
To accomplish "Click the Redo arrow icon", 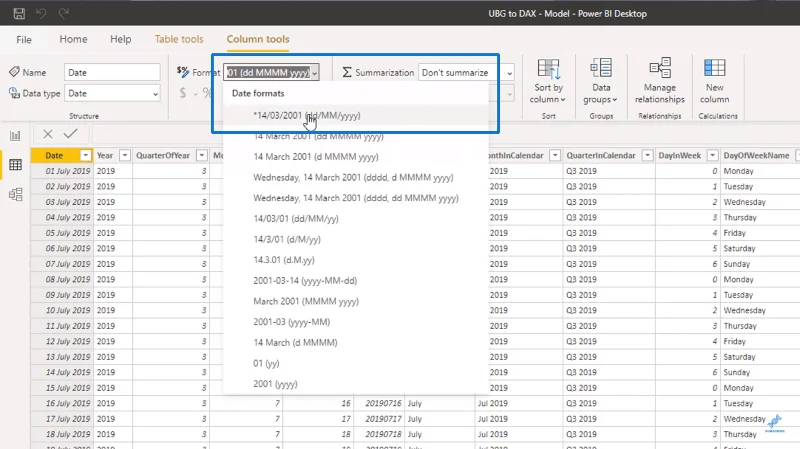I will click(x=63, y=14).
